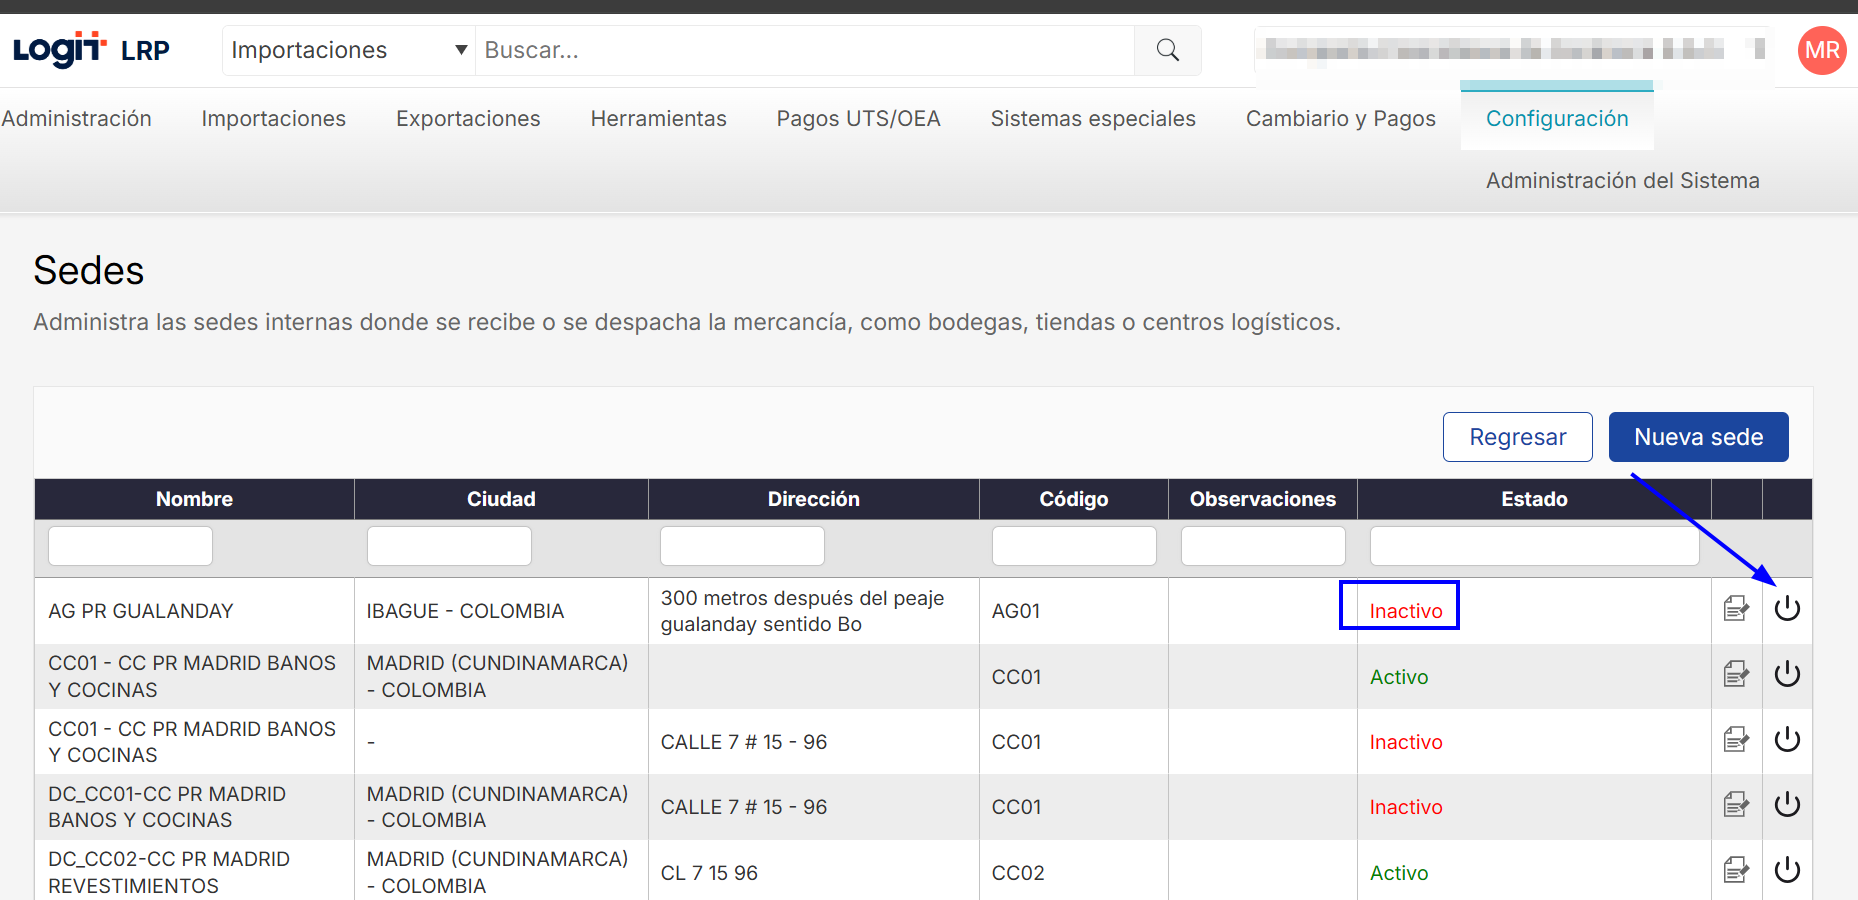
Task: Edit the DC_CC01-CC PR MADRID sede
Action: point(1736,805)
